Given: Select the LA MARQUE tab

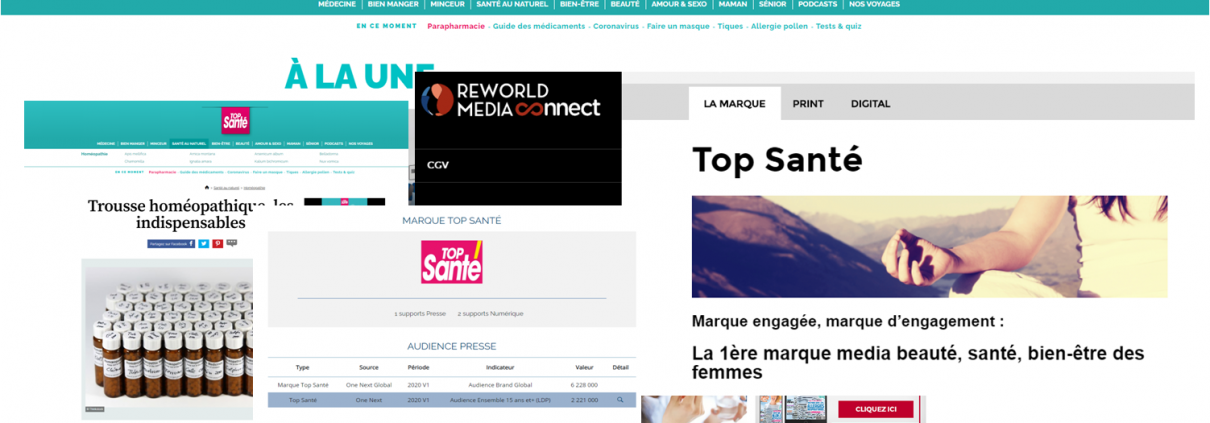Looking at the screenshot, I should click(734, 103).
